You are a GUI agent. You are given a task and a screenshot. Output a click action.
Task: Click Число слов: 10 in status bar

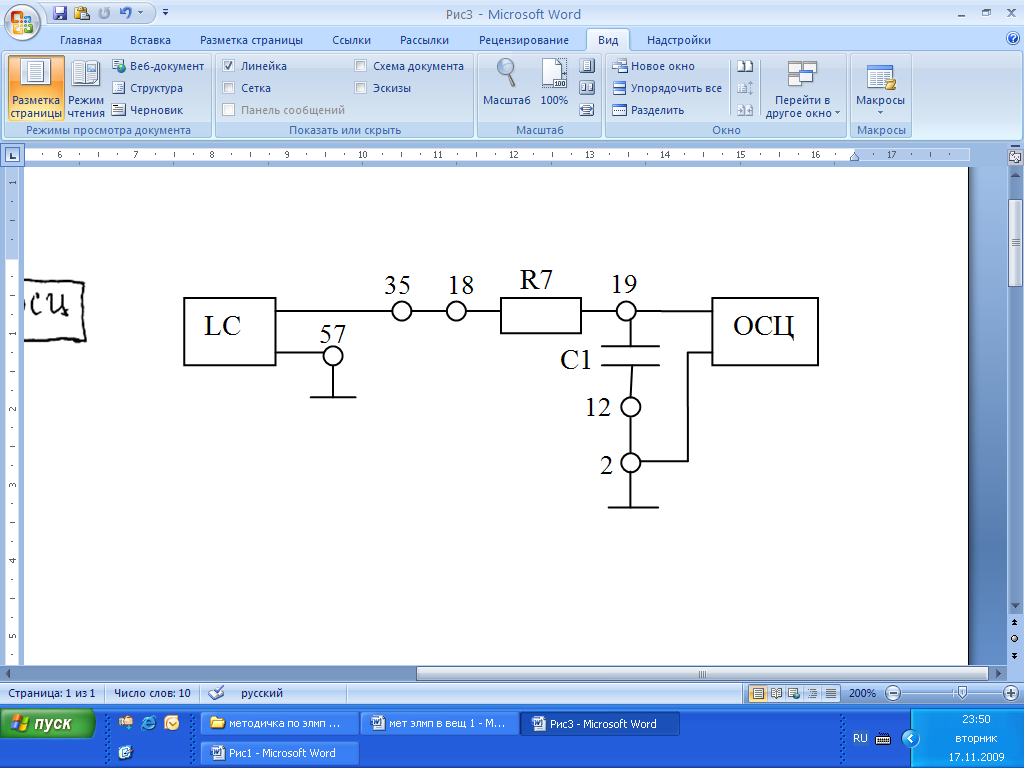(152, 694)
